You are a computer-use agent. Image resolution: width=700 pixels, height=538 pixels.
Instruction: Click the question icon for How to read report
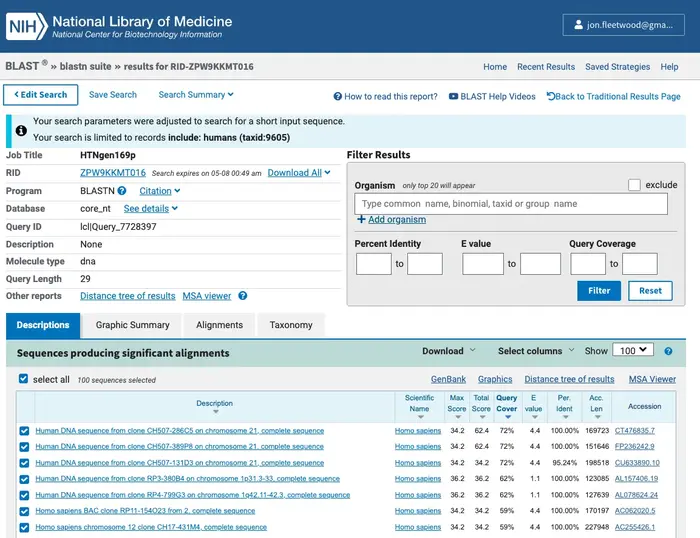tap(338, 96)
